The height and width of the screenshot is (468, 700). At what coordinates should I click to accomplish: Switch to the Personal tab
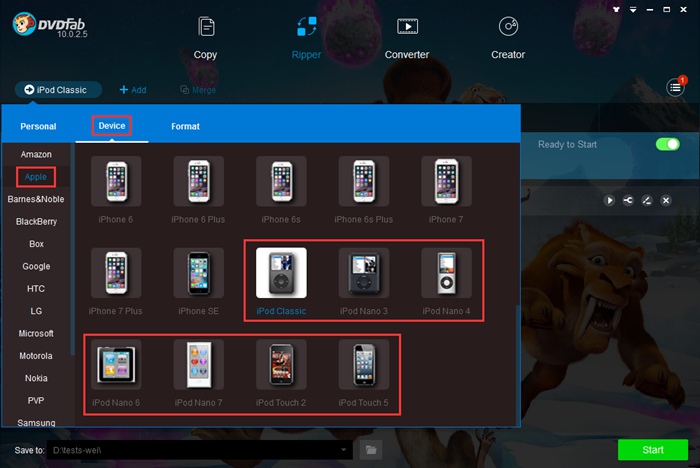click(x=38, y=126)
